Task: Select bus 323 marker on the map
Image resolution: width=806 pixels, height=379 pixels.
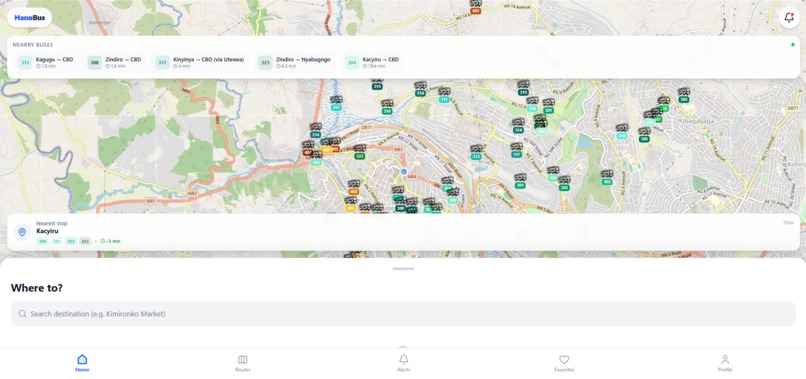Action: pyautogui.click(x=360, y=152)
